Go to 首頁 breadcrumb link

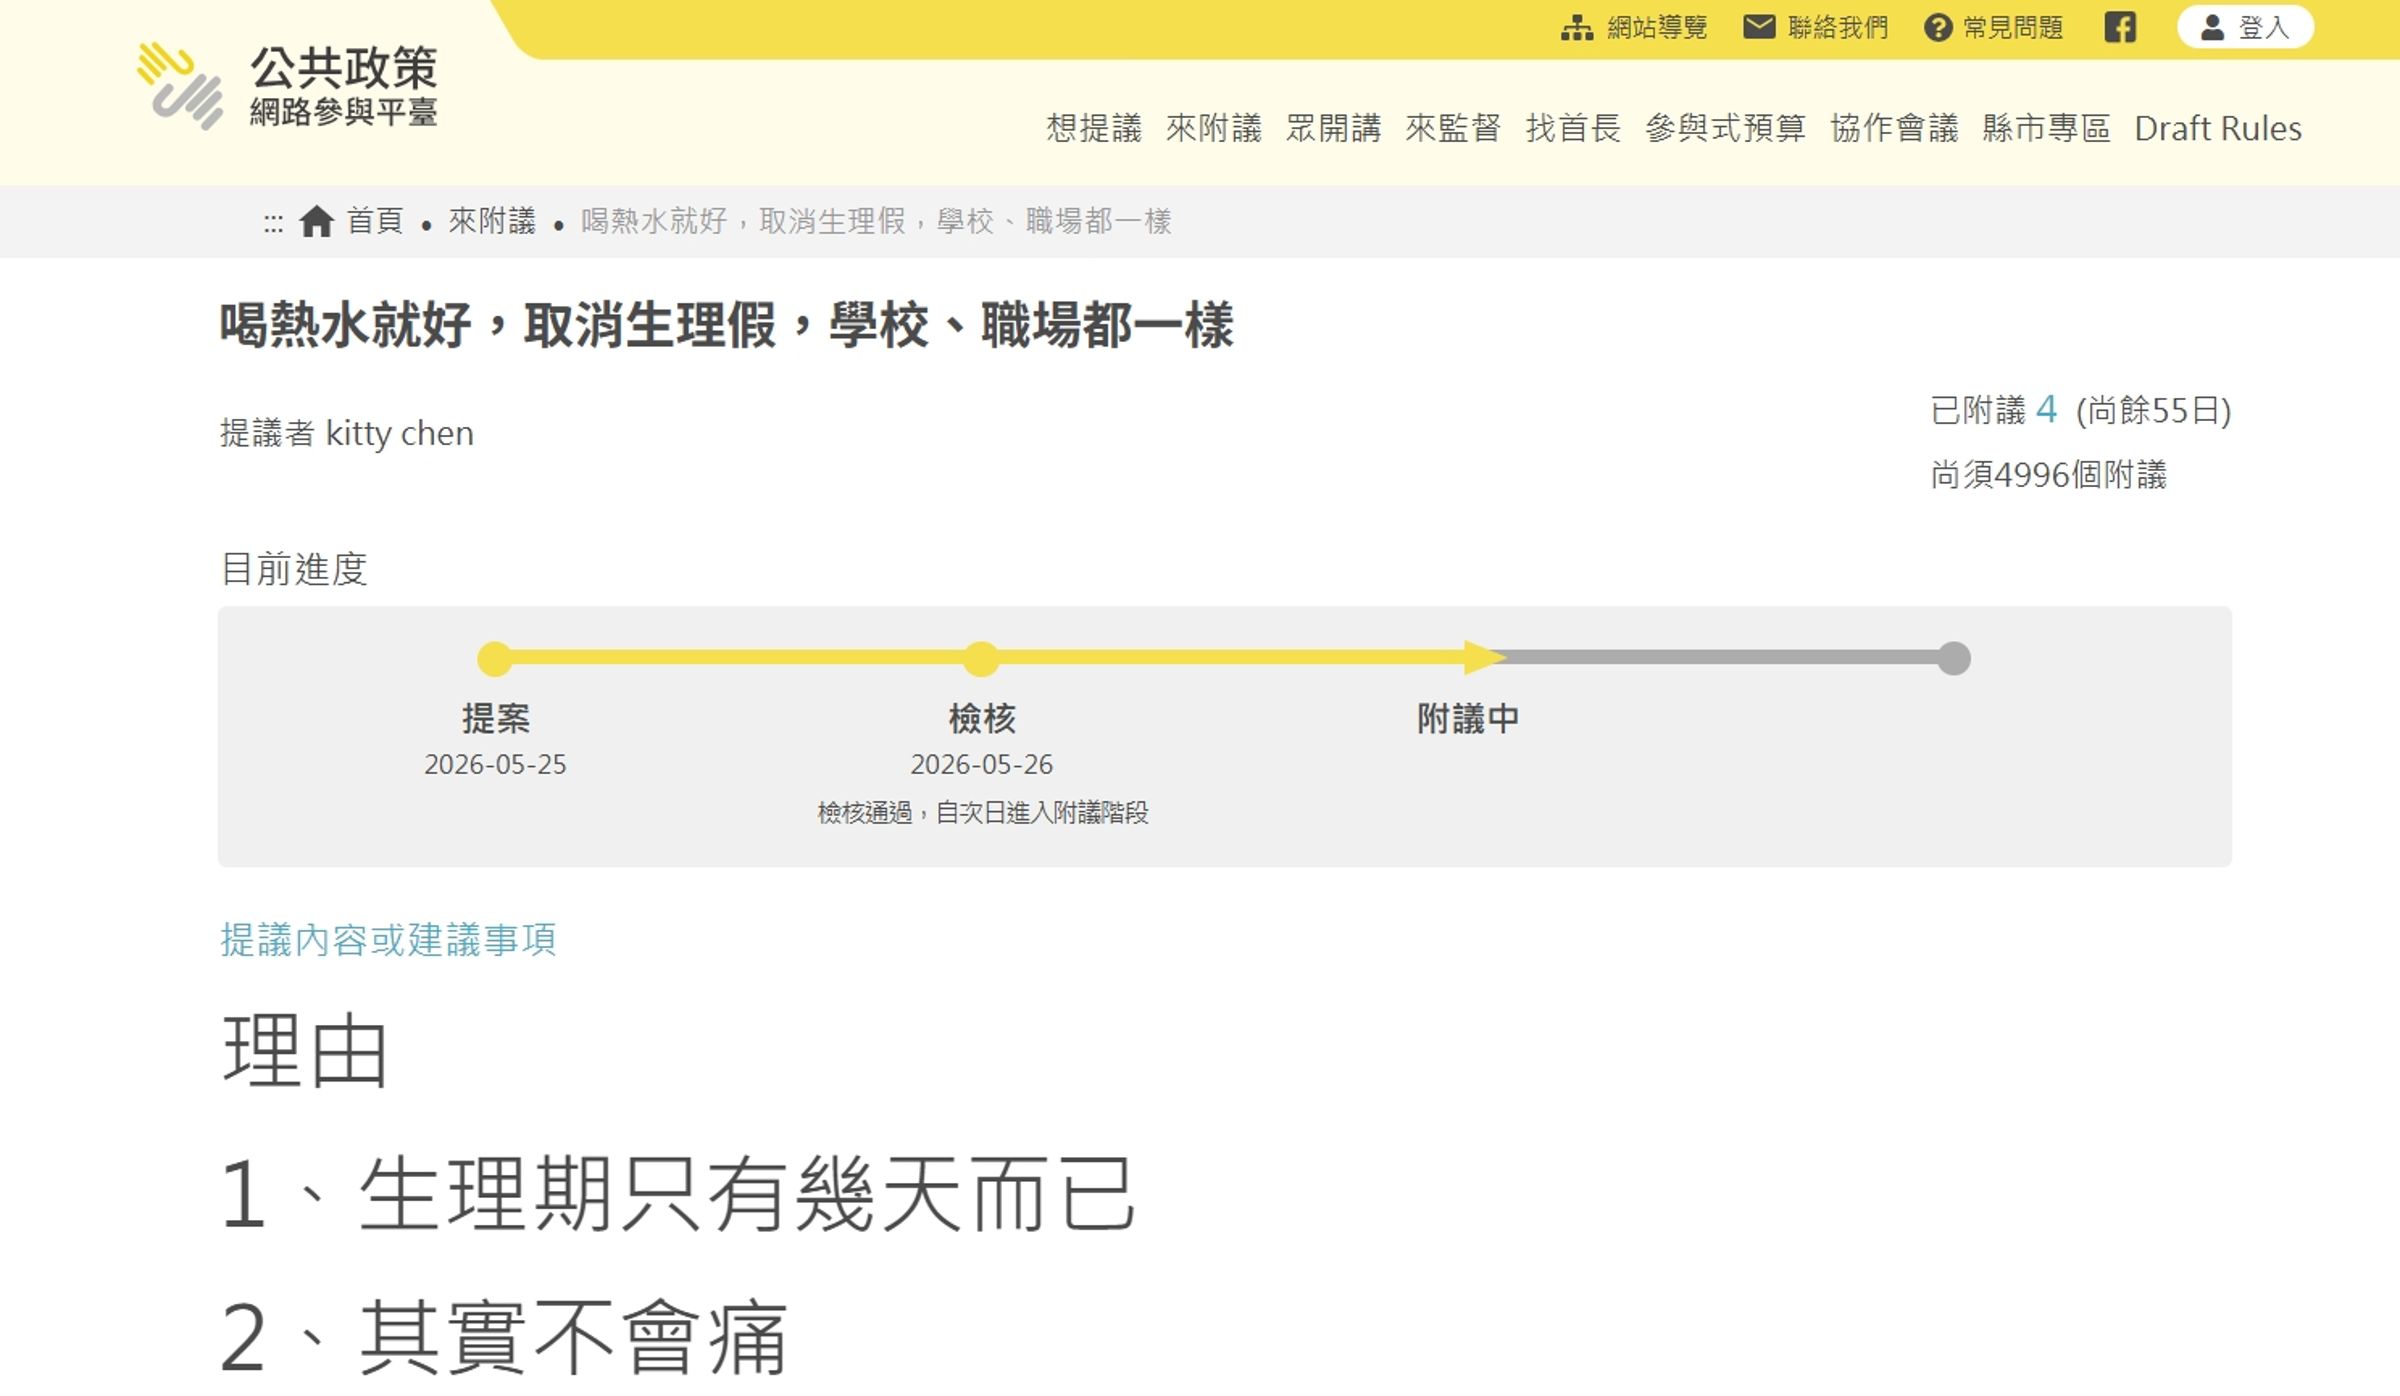point(375,221)
